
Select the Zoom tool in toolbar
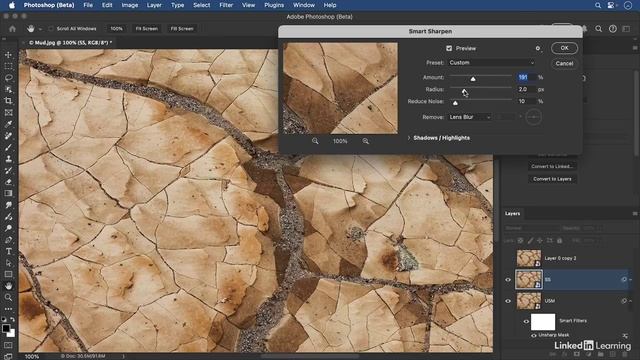(8, 297)
